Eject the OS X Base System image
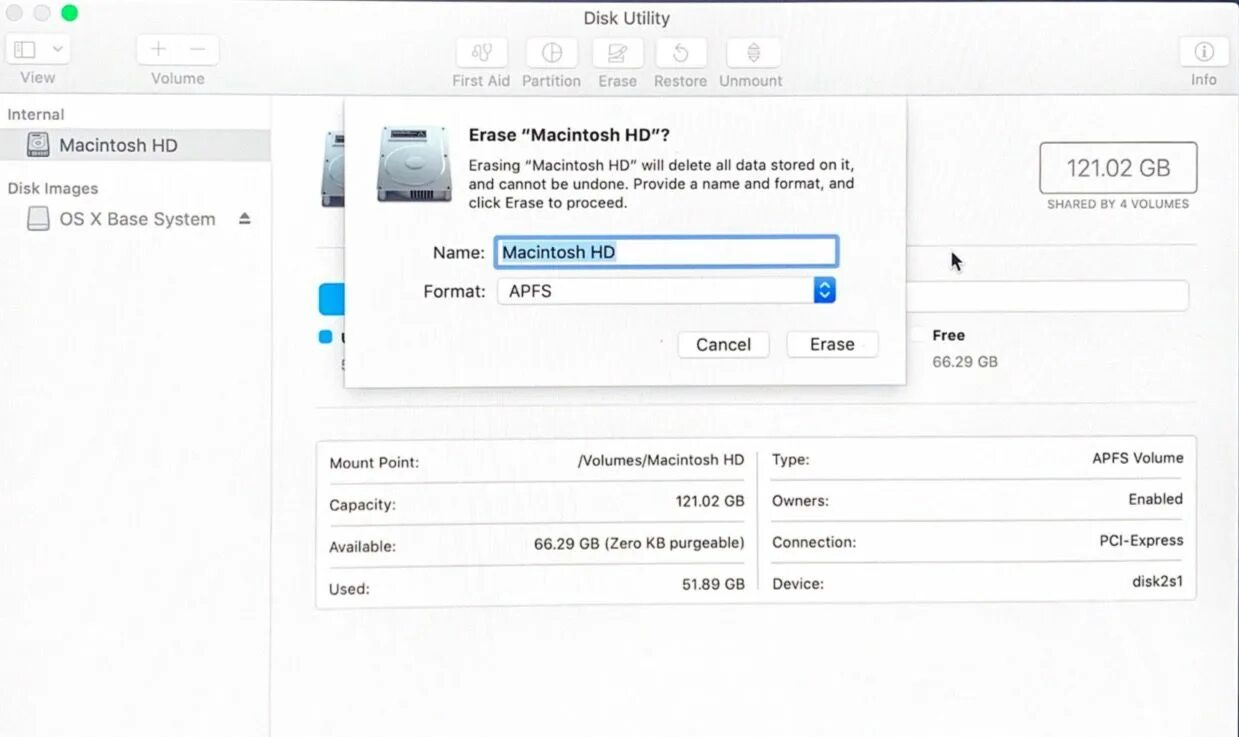Image resolution: width=1239 pixels, height=737 pixels. click(x=245, y=219)
